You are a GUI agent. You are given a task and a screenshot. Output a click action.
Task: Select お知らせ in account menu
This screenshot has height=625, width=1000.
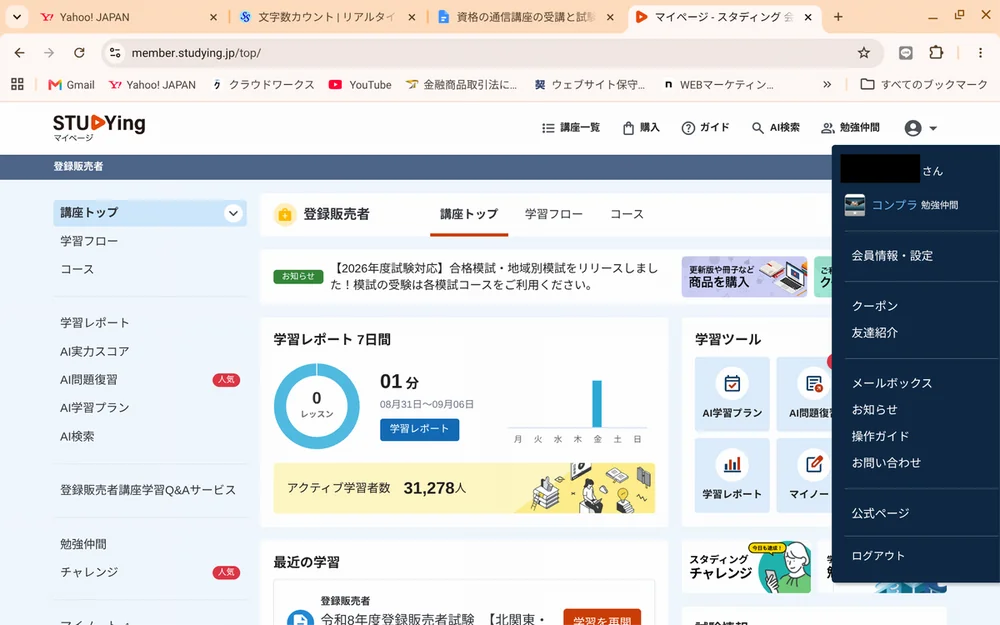(x=874, y=409)
